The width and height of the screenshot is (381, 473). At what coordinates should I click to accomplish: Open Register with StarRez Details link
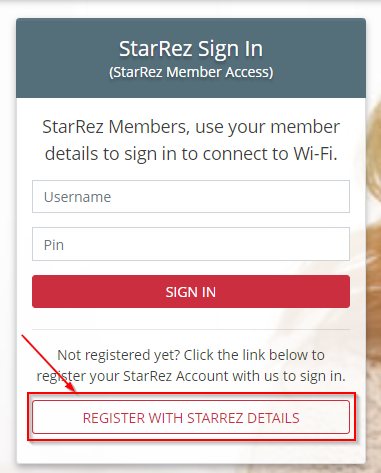click(x=191, y=417)
